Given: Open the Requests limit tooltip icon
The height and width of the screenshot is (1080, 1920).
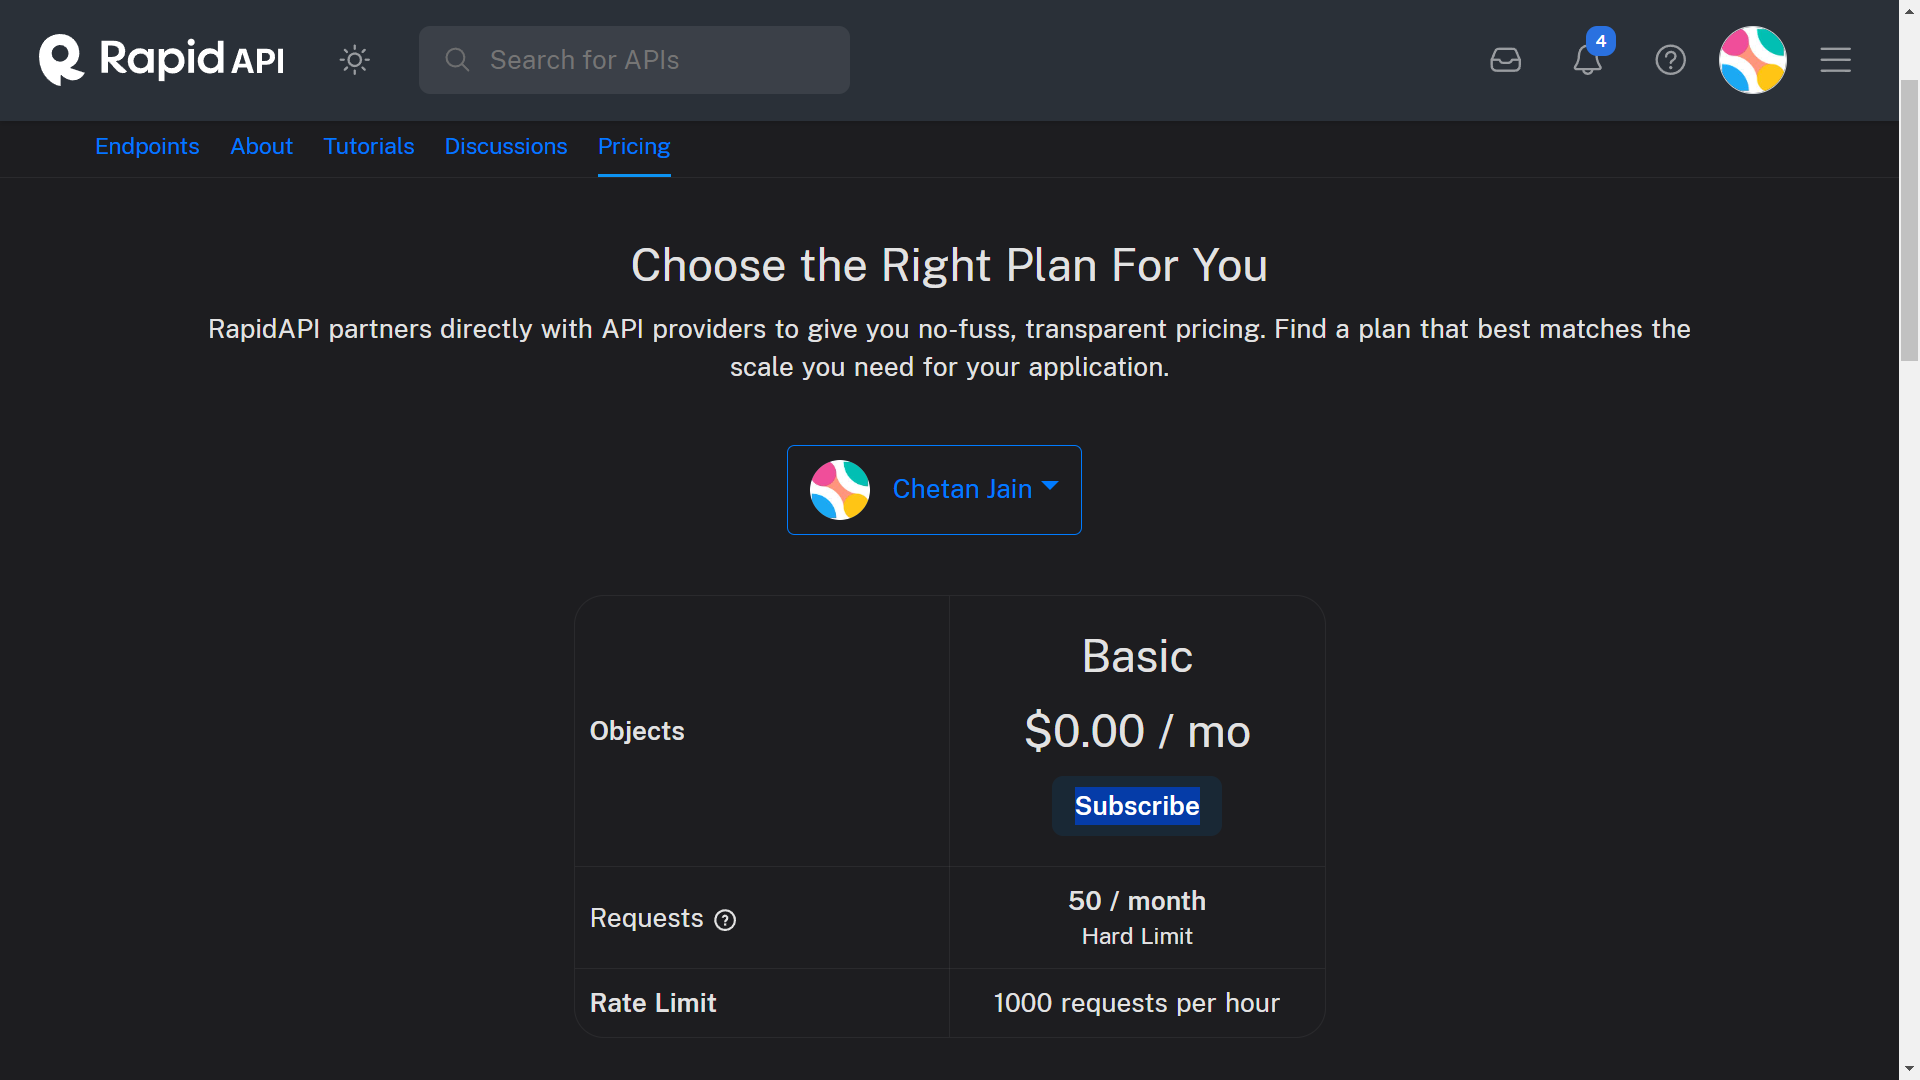Looking at the screenshot, I should (x=724, y=920).
